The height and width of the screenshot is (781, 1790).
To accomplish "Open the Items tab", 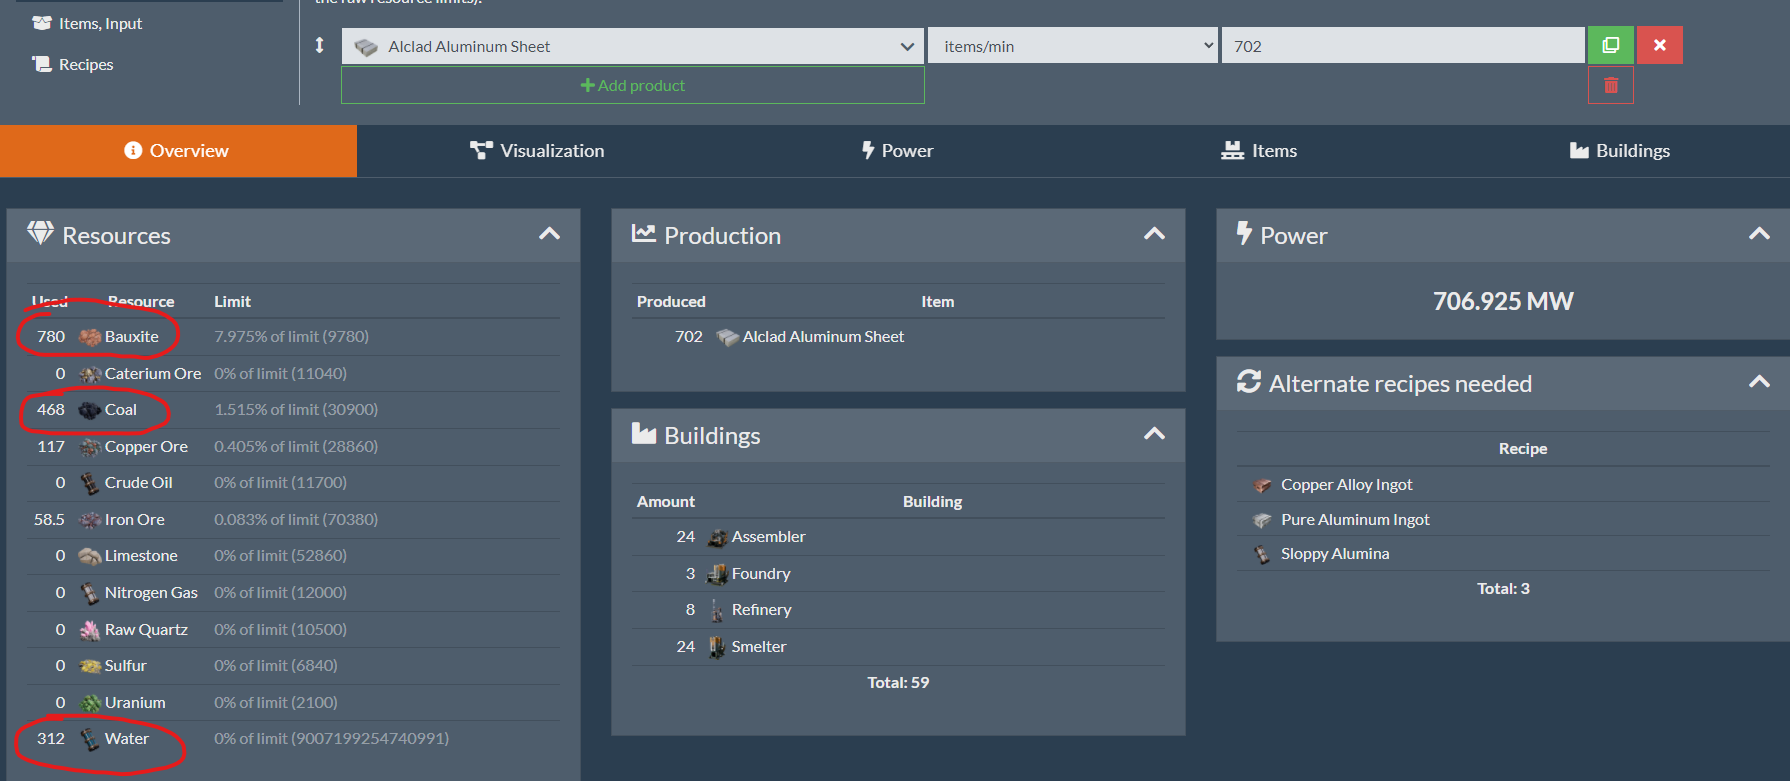I will [x=1259, y=151].
